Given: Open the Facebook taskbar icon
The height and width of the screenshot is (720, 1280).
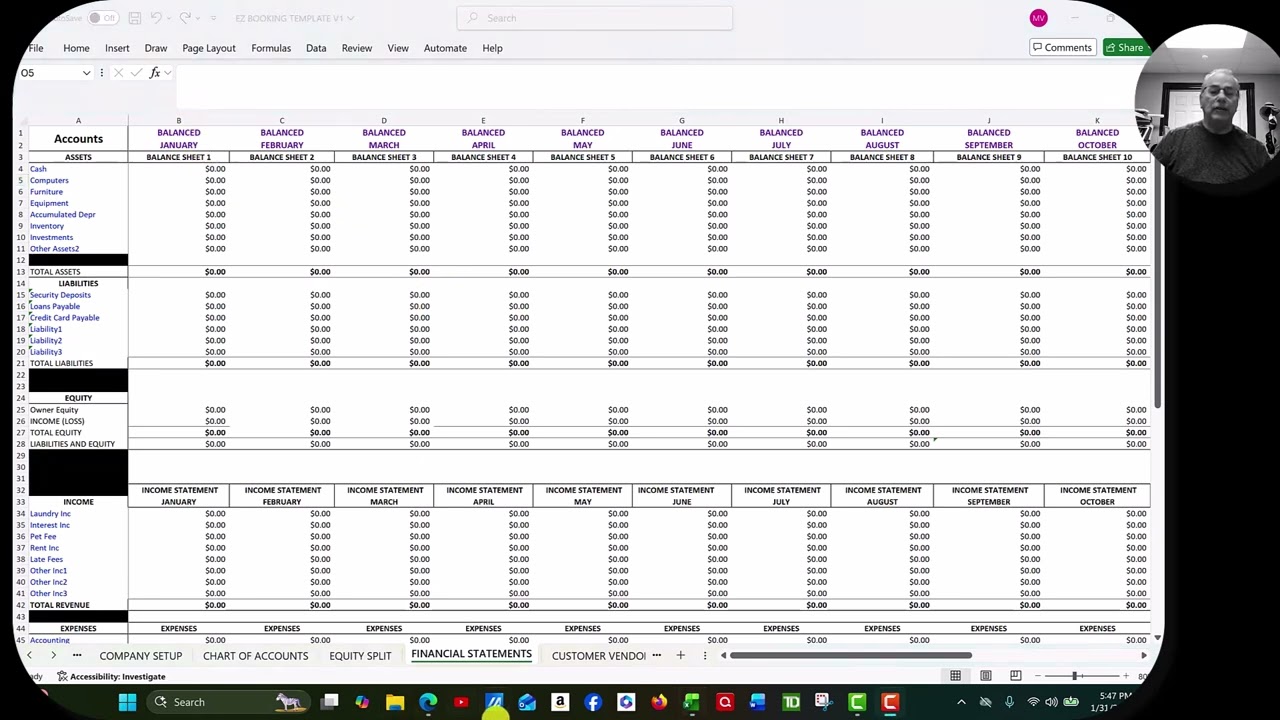Looking at the screenshot, I should pyautogui.click(x=593, y=702).
